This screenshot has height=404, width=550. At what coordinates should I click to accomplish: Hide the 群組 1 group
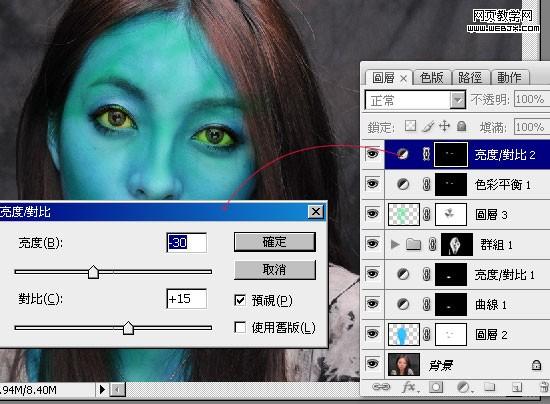(373, 244)
